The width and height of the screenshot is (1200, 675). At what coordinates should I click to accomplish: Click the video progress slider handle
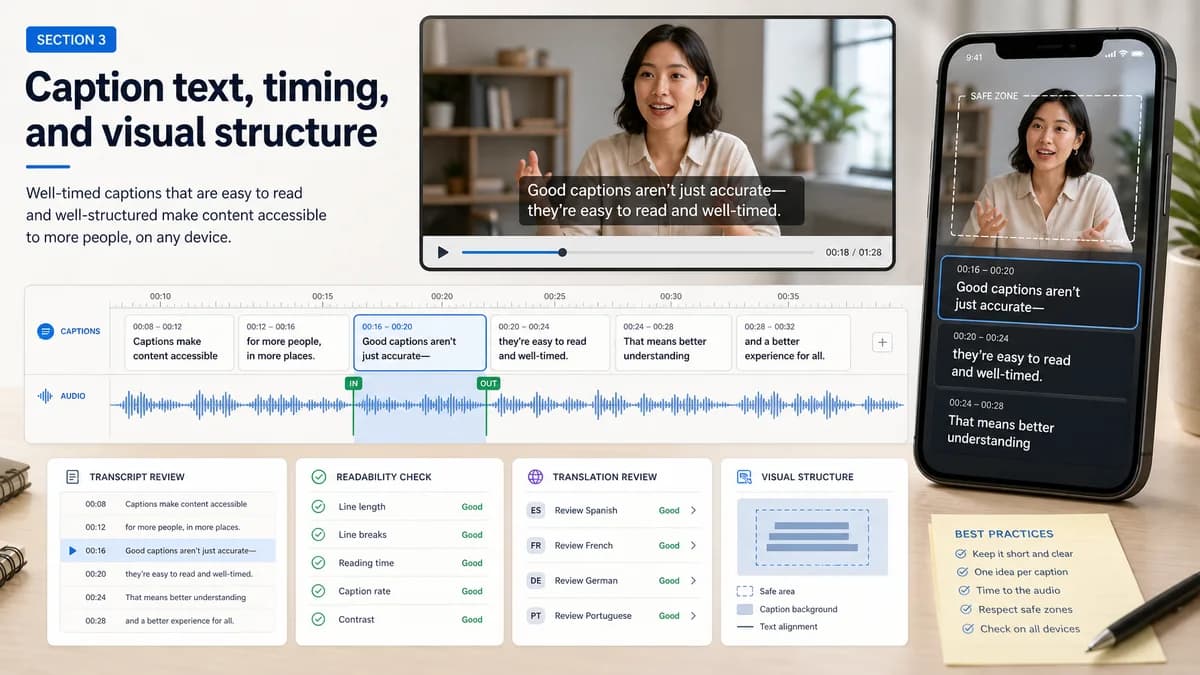coord(562,253)
